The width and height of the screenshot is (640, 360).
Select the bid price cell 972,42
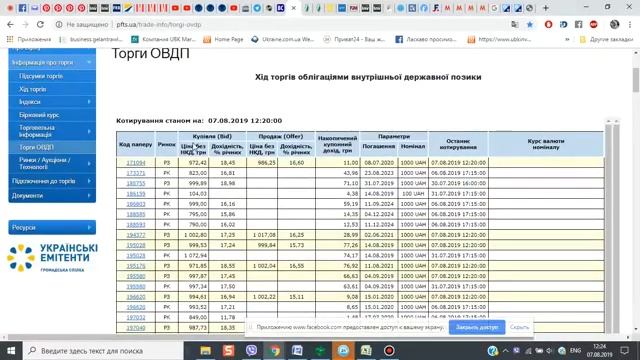point(193,162)
